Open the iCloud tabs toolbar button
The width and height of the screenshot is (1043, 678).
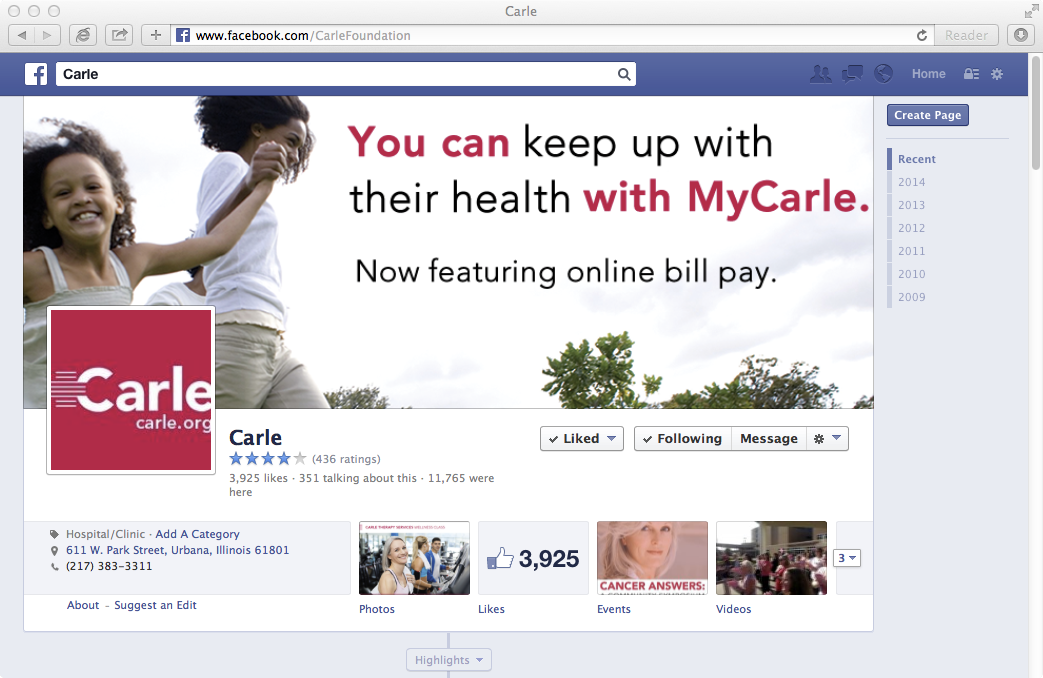pos(83,35)
